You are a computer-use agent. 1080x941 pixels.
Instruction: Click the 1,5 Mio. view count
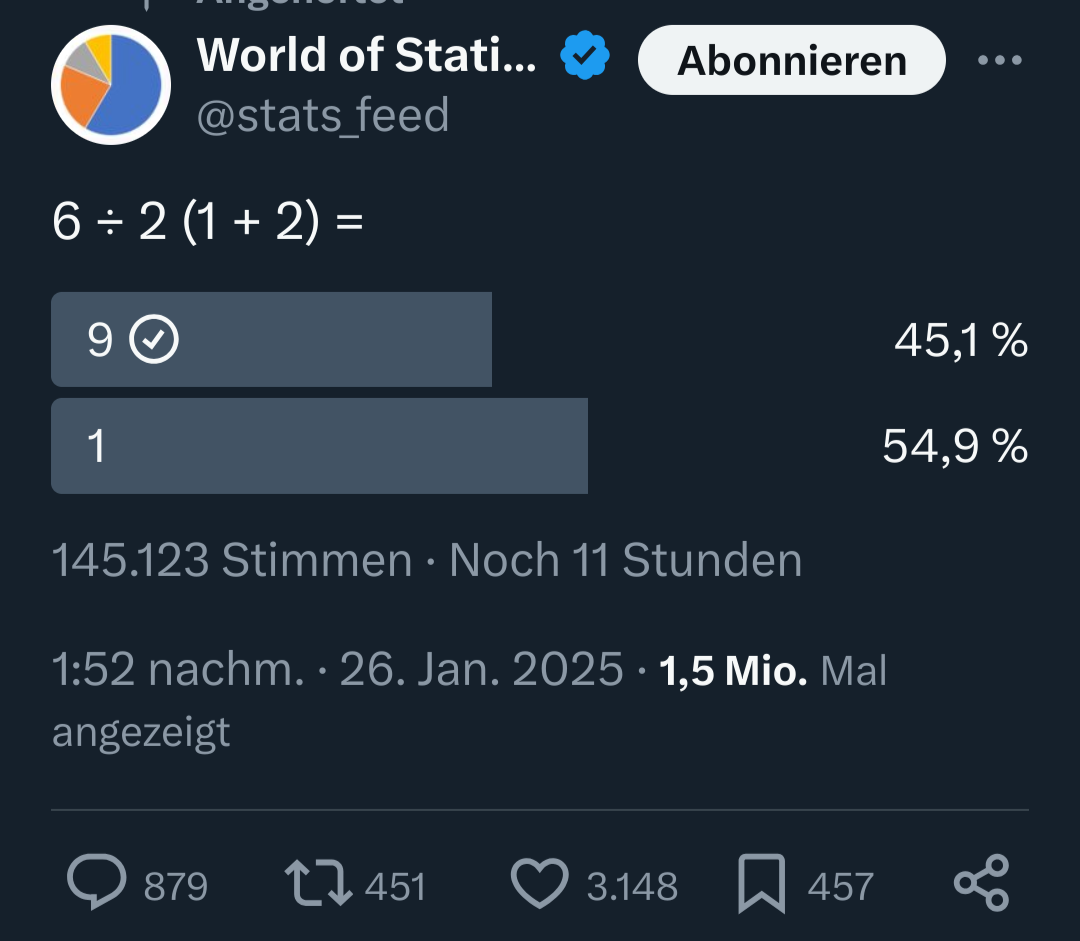(x=733, y=670)
